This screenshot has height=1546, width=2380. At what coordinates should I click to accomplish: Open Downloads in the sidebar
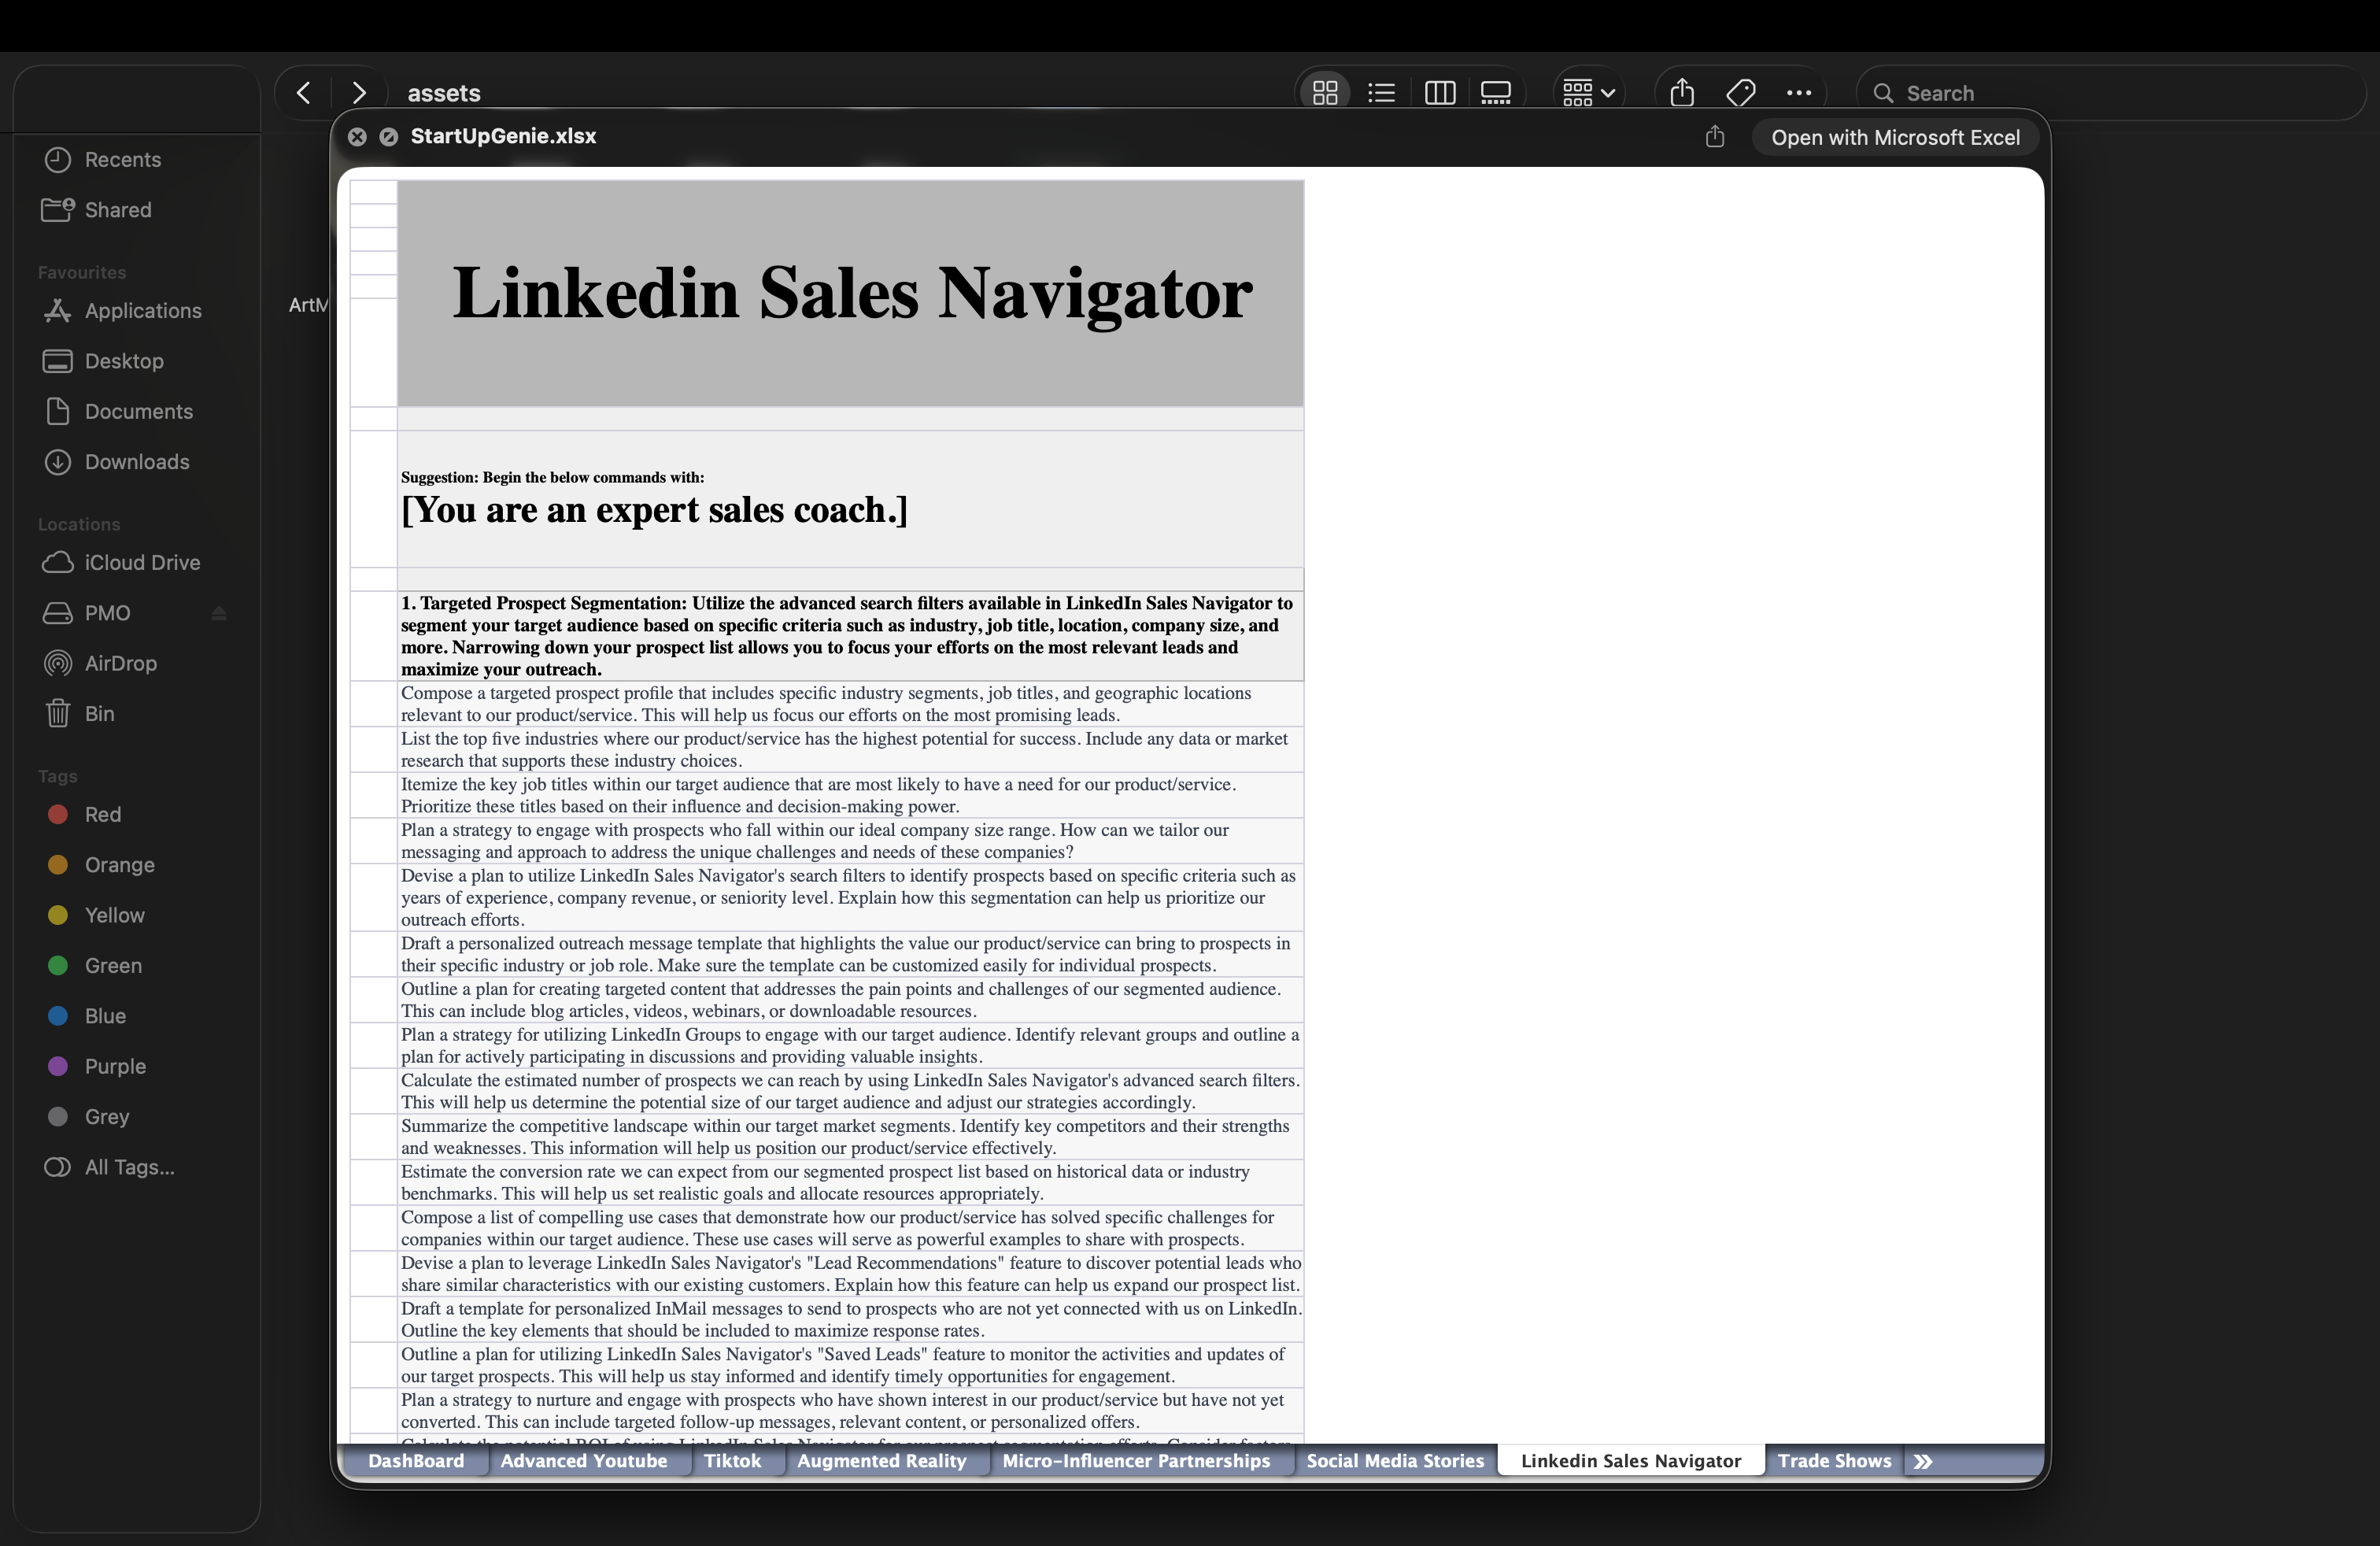[137, 461]
